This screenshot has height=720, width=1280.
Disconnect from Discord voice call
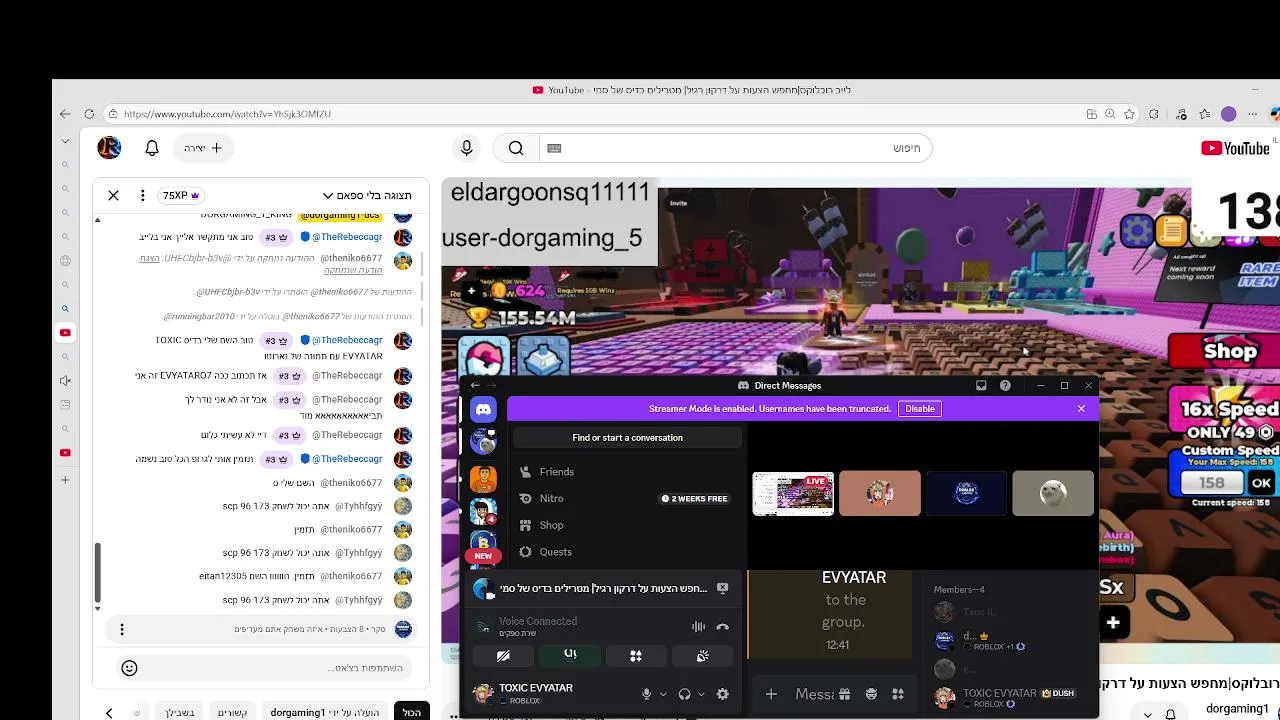[x=722, y=627]
